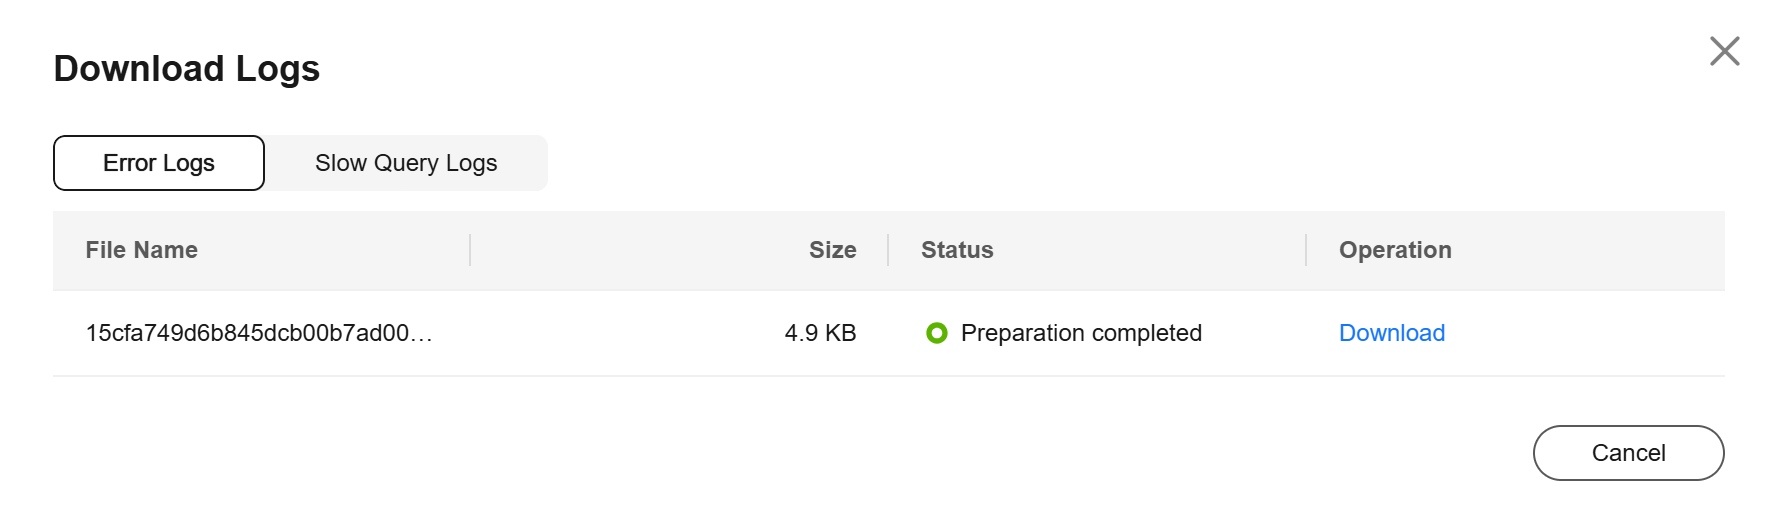Close the Download Logs dialog
1775x532 pixels.
pos(1724,51)
